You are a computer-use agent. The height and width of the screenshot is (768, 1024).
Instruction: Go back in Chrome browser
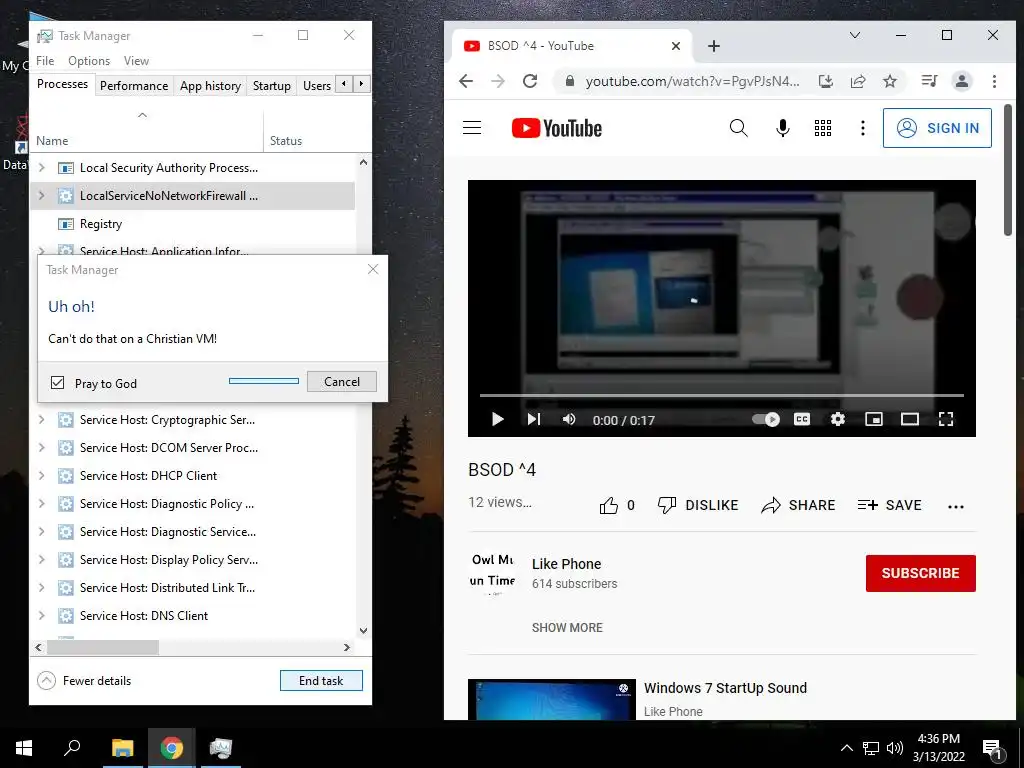point(466,81)
